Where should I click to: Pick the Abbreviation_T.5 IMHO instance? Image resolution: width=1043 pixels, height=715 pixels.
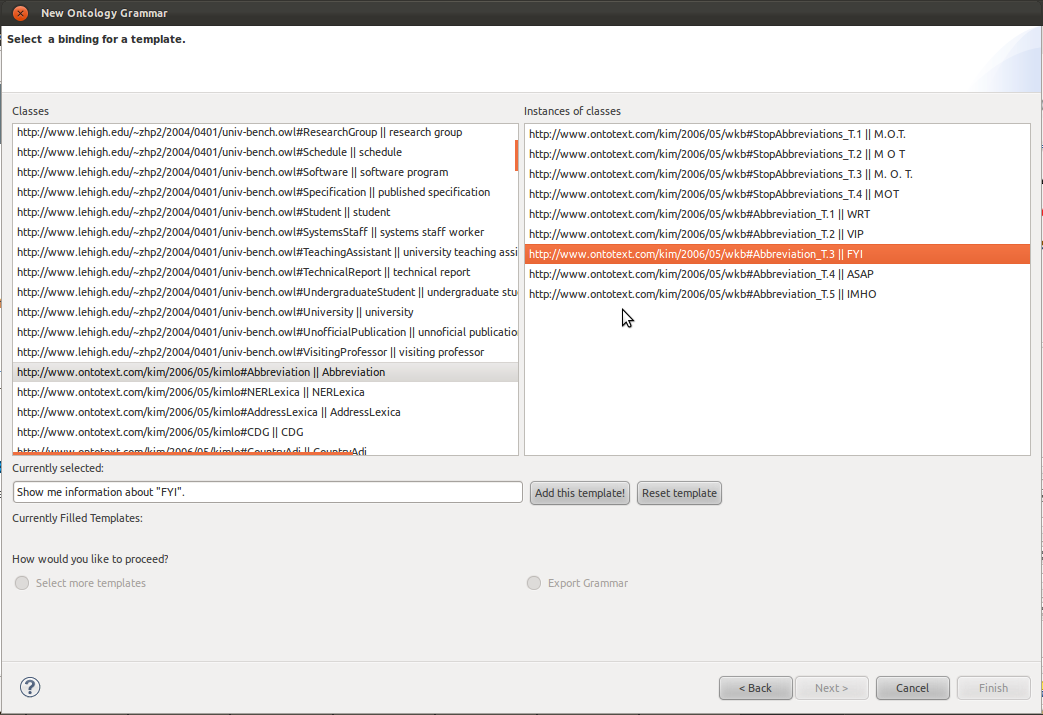click(x=702, y=294)
